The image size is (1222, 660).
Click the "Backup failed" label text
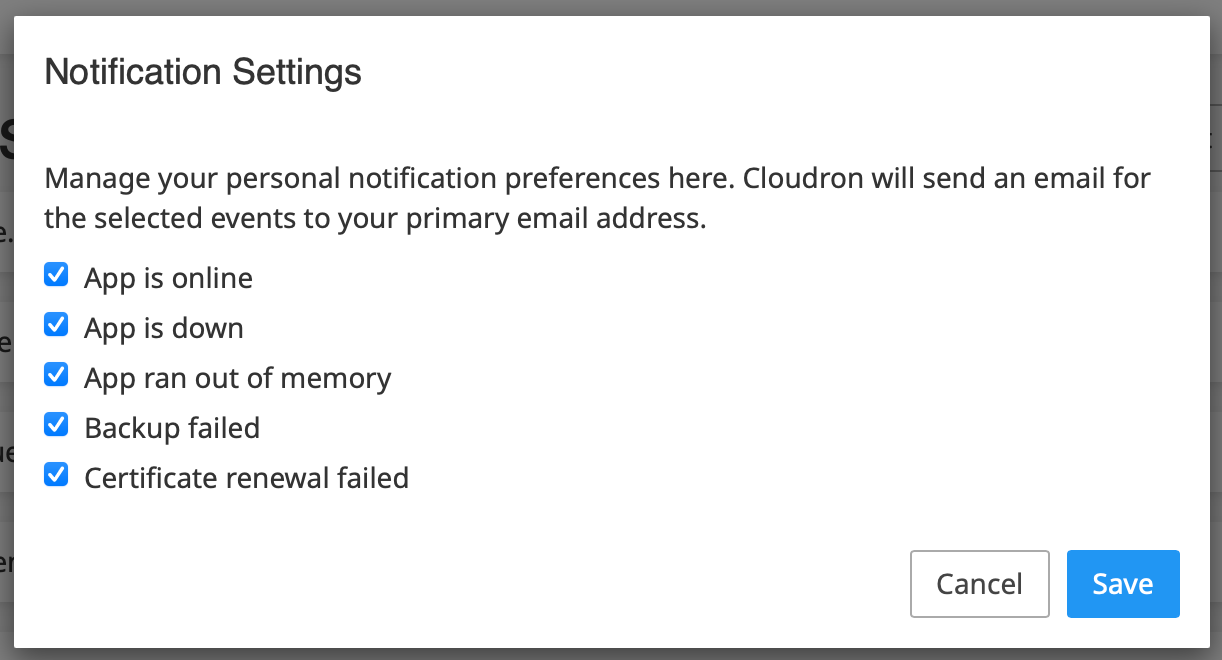tap(172, 428)
